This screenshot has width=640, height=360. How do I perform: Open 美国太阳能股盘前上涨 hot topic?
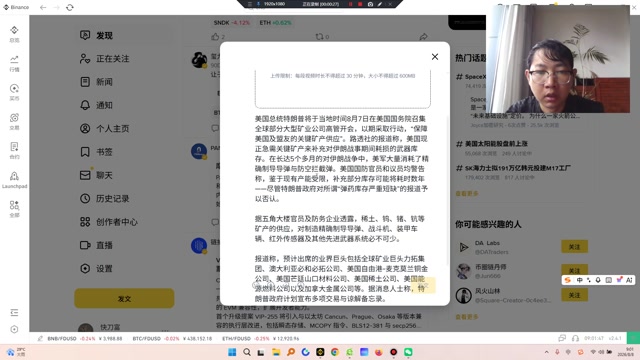(496, 144)
